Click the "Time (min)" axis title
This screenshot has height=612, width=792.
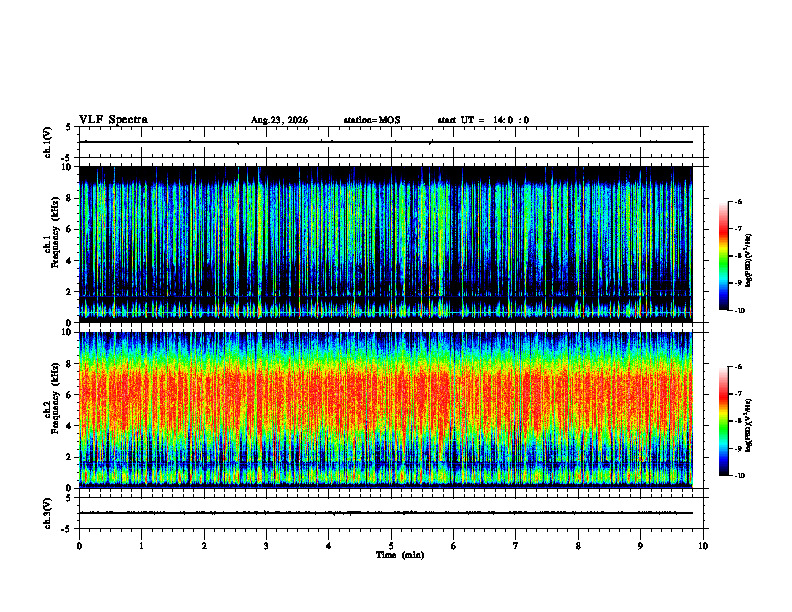[x=400, y=555]
